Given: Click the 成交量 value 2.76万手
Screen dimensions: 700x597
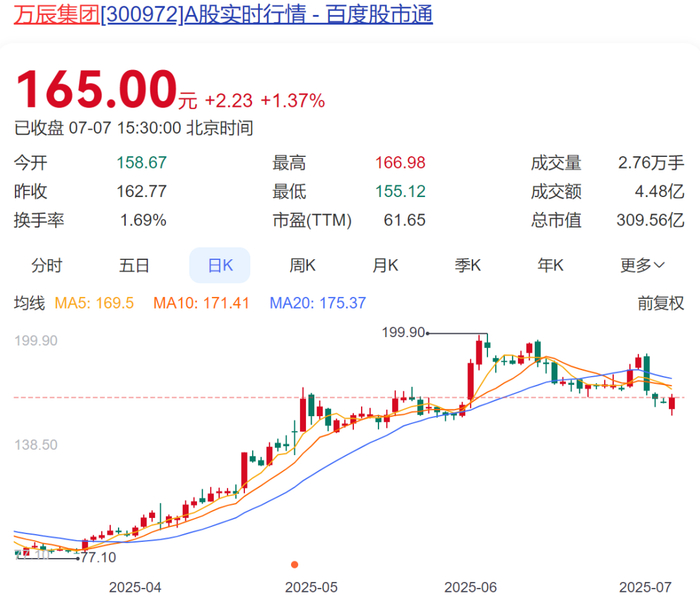Looking at the screenshot, I should coord(651,163).
